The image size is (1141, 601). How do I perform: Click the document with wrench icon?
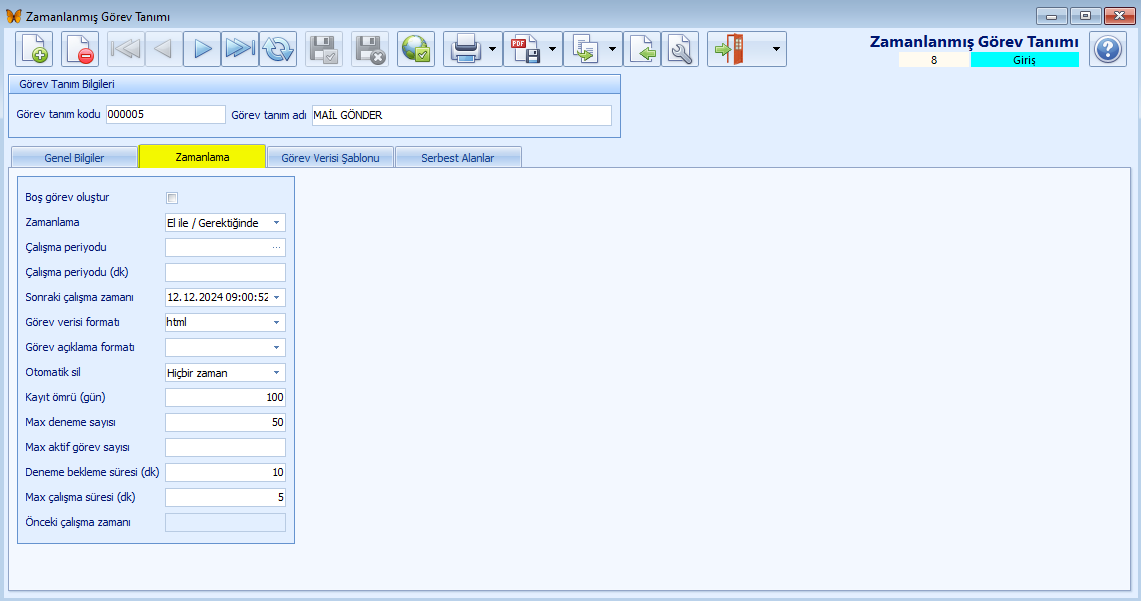click(x=680, y=49)
